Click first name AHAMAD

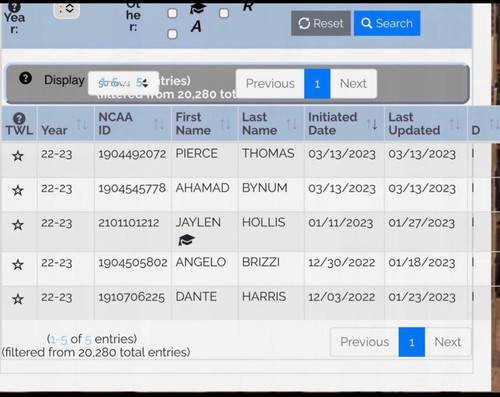tap(202, 188)
